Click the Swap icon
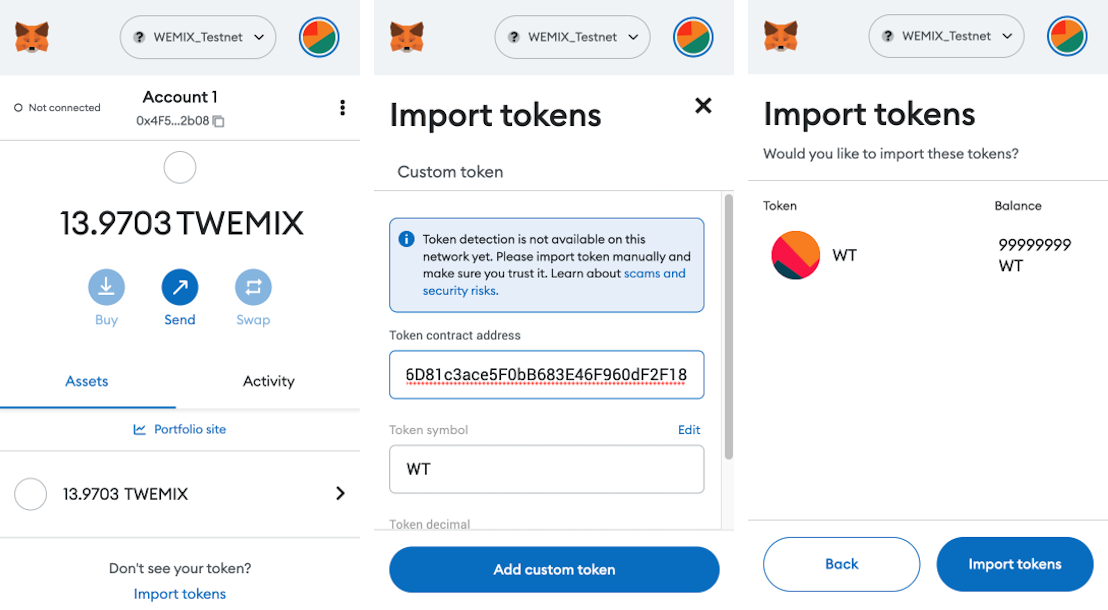Image resolution: width=1108 pixels, height=610 pixels. tap(253, 288)
